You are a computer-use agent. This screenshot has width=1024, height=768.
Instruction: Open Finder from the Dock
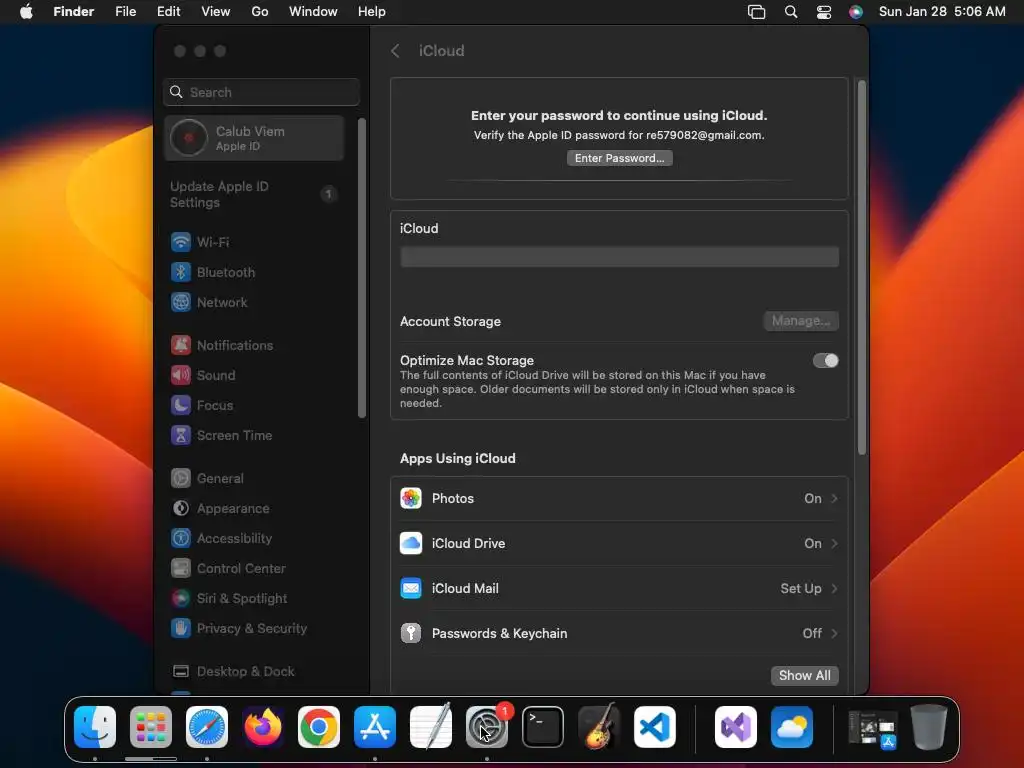(x=95, y=727)
